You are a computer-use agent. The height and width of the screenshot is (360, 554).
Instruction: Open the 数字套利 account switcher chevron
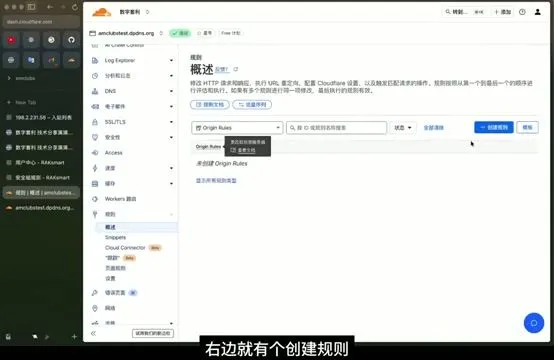point(147,12)
